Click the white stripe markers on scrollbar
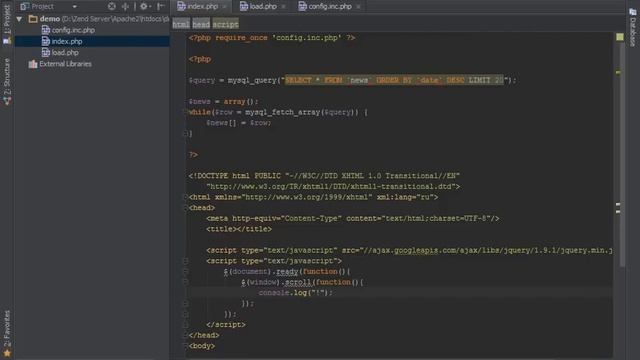This screenshot has width=640, height=360. pos(618,208)
